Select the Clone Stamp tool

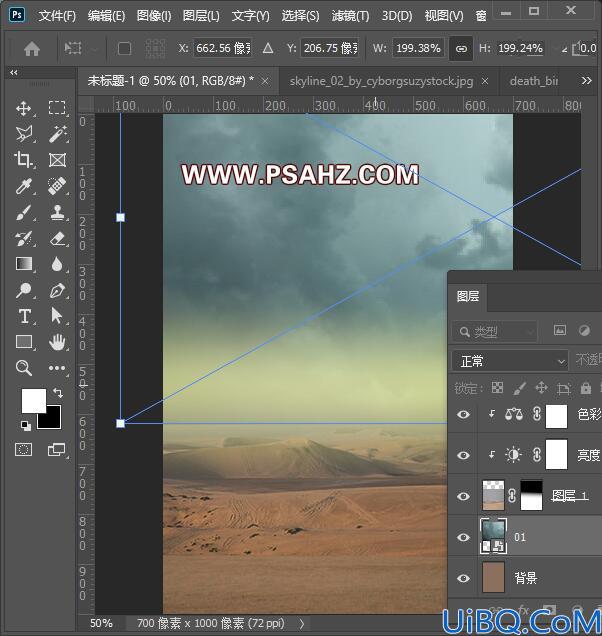[57, 212]
